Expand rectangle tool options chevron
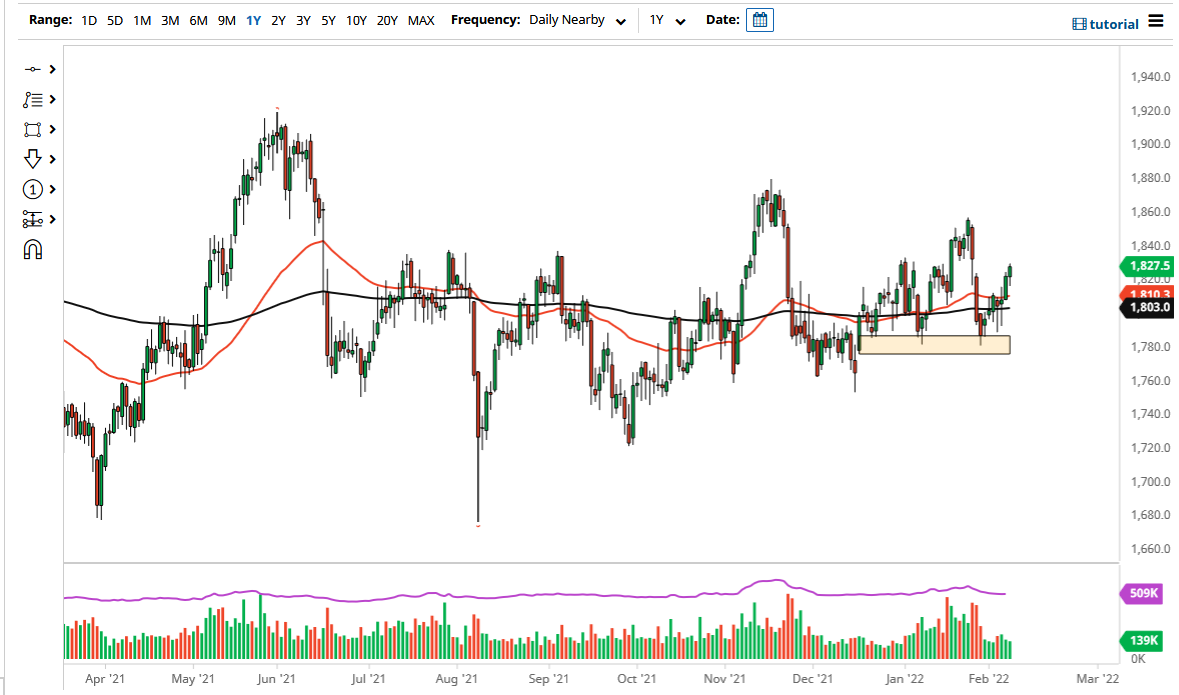This screenshot has width=1179, height=695. pos(53,129)
